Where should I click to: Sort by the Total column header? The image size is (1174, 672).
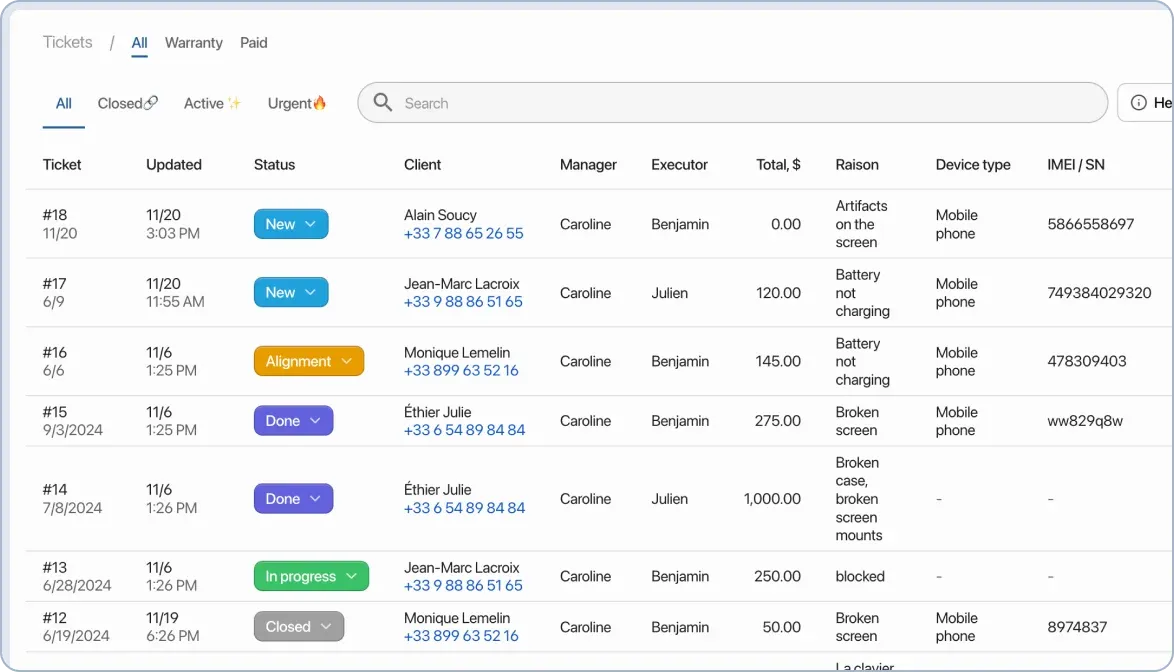[x=778, y=164]
